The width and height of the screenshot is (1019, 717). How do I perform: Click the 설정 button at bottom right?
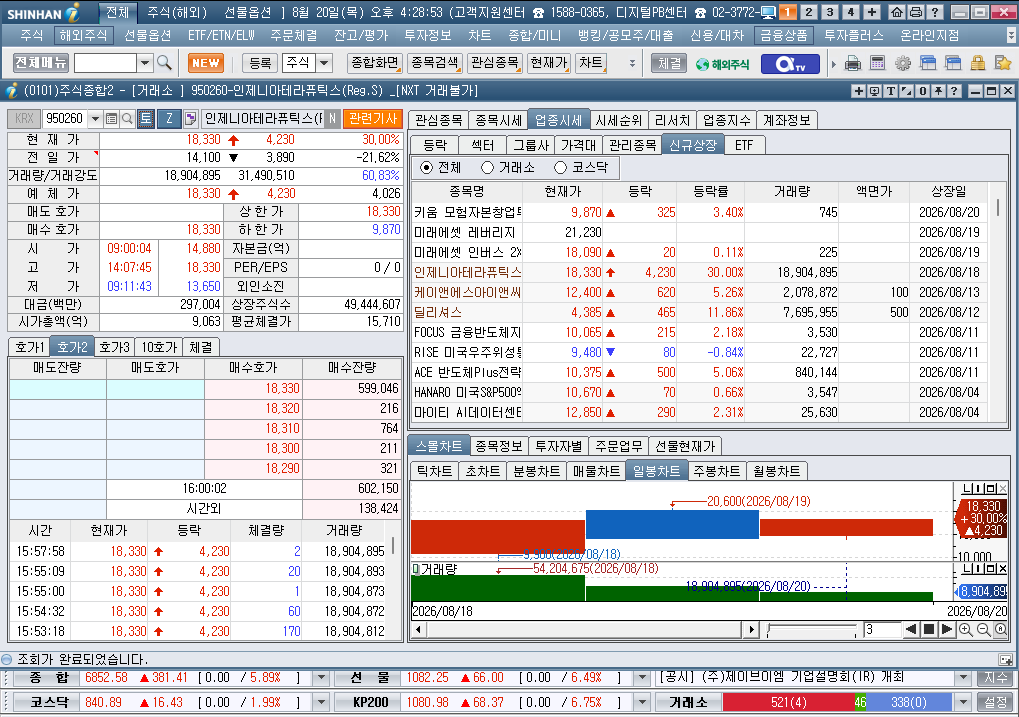(995, 703)
